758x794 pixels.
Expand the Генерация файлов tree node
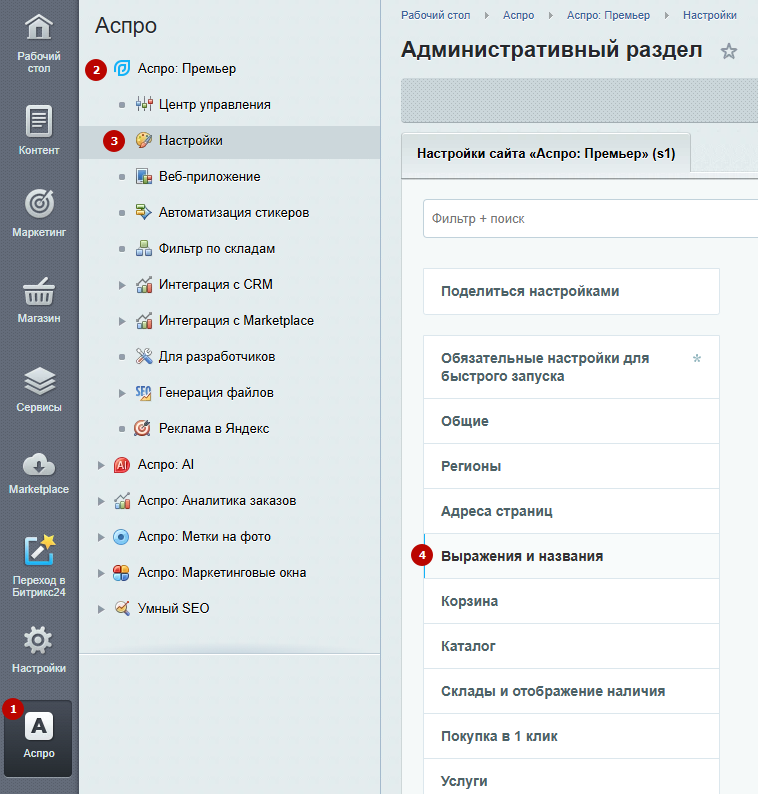click(x=122, y=393)
